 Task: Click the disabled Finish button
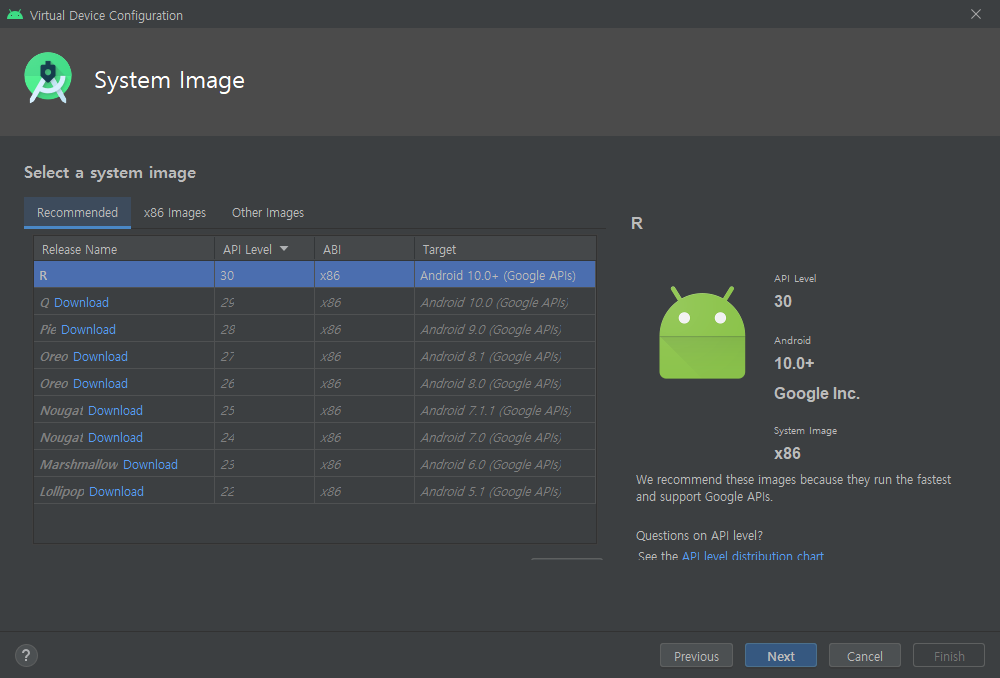point(949,656)
